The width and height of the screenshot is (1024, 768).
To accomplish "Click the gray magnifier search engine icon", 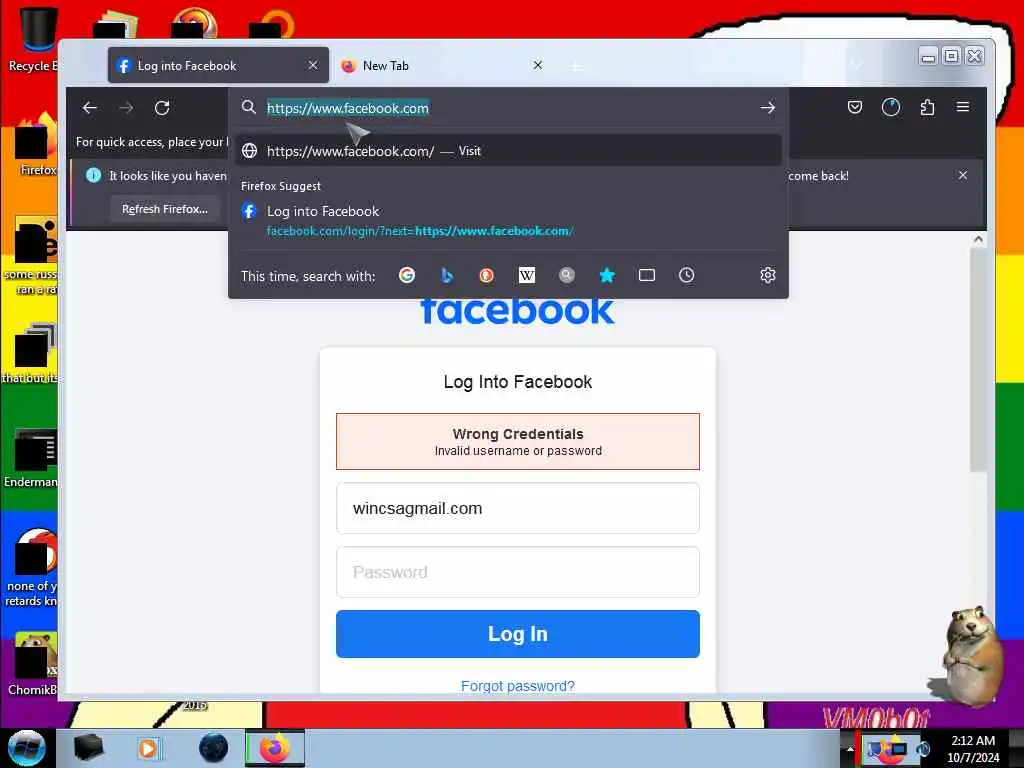I will (x=567, y=276).
